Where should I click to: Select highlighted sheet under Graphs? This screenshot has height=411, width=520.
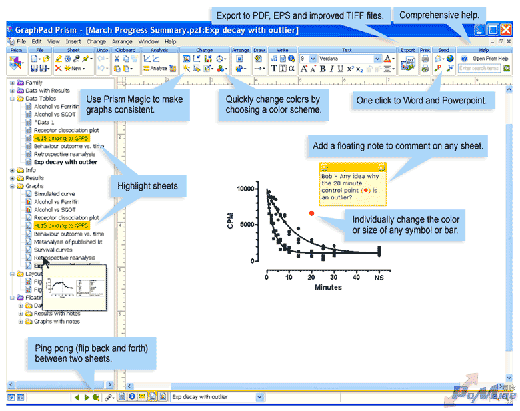[61, 226]
